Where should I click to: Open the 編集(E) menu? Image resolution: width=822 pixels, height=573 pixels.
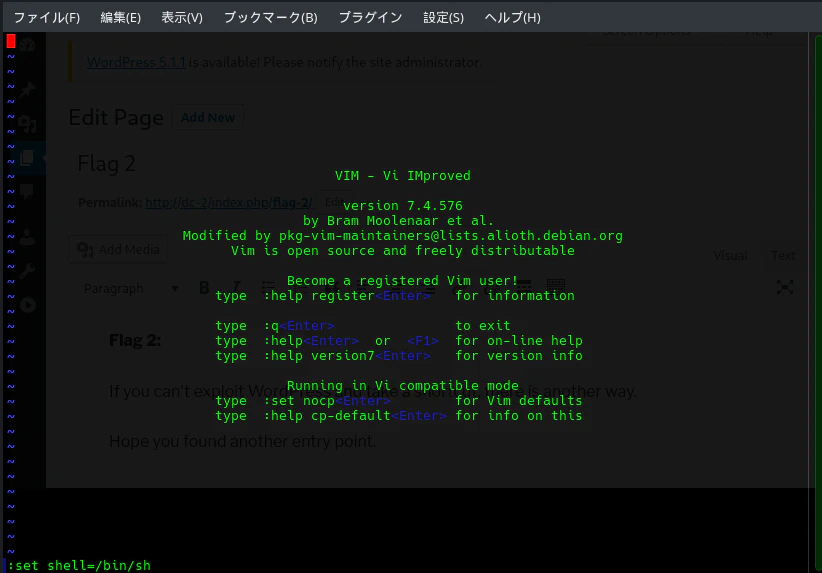pos(121,17)
